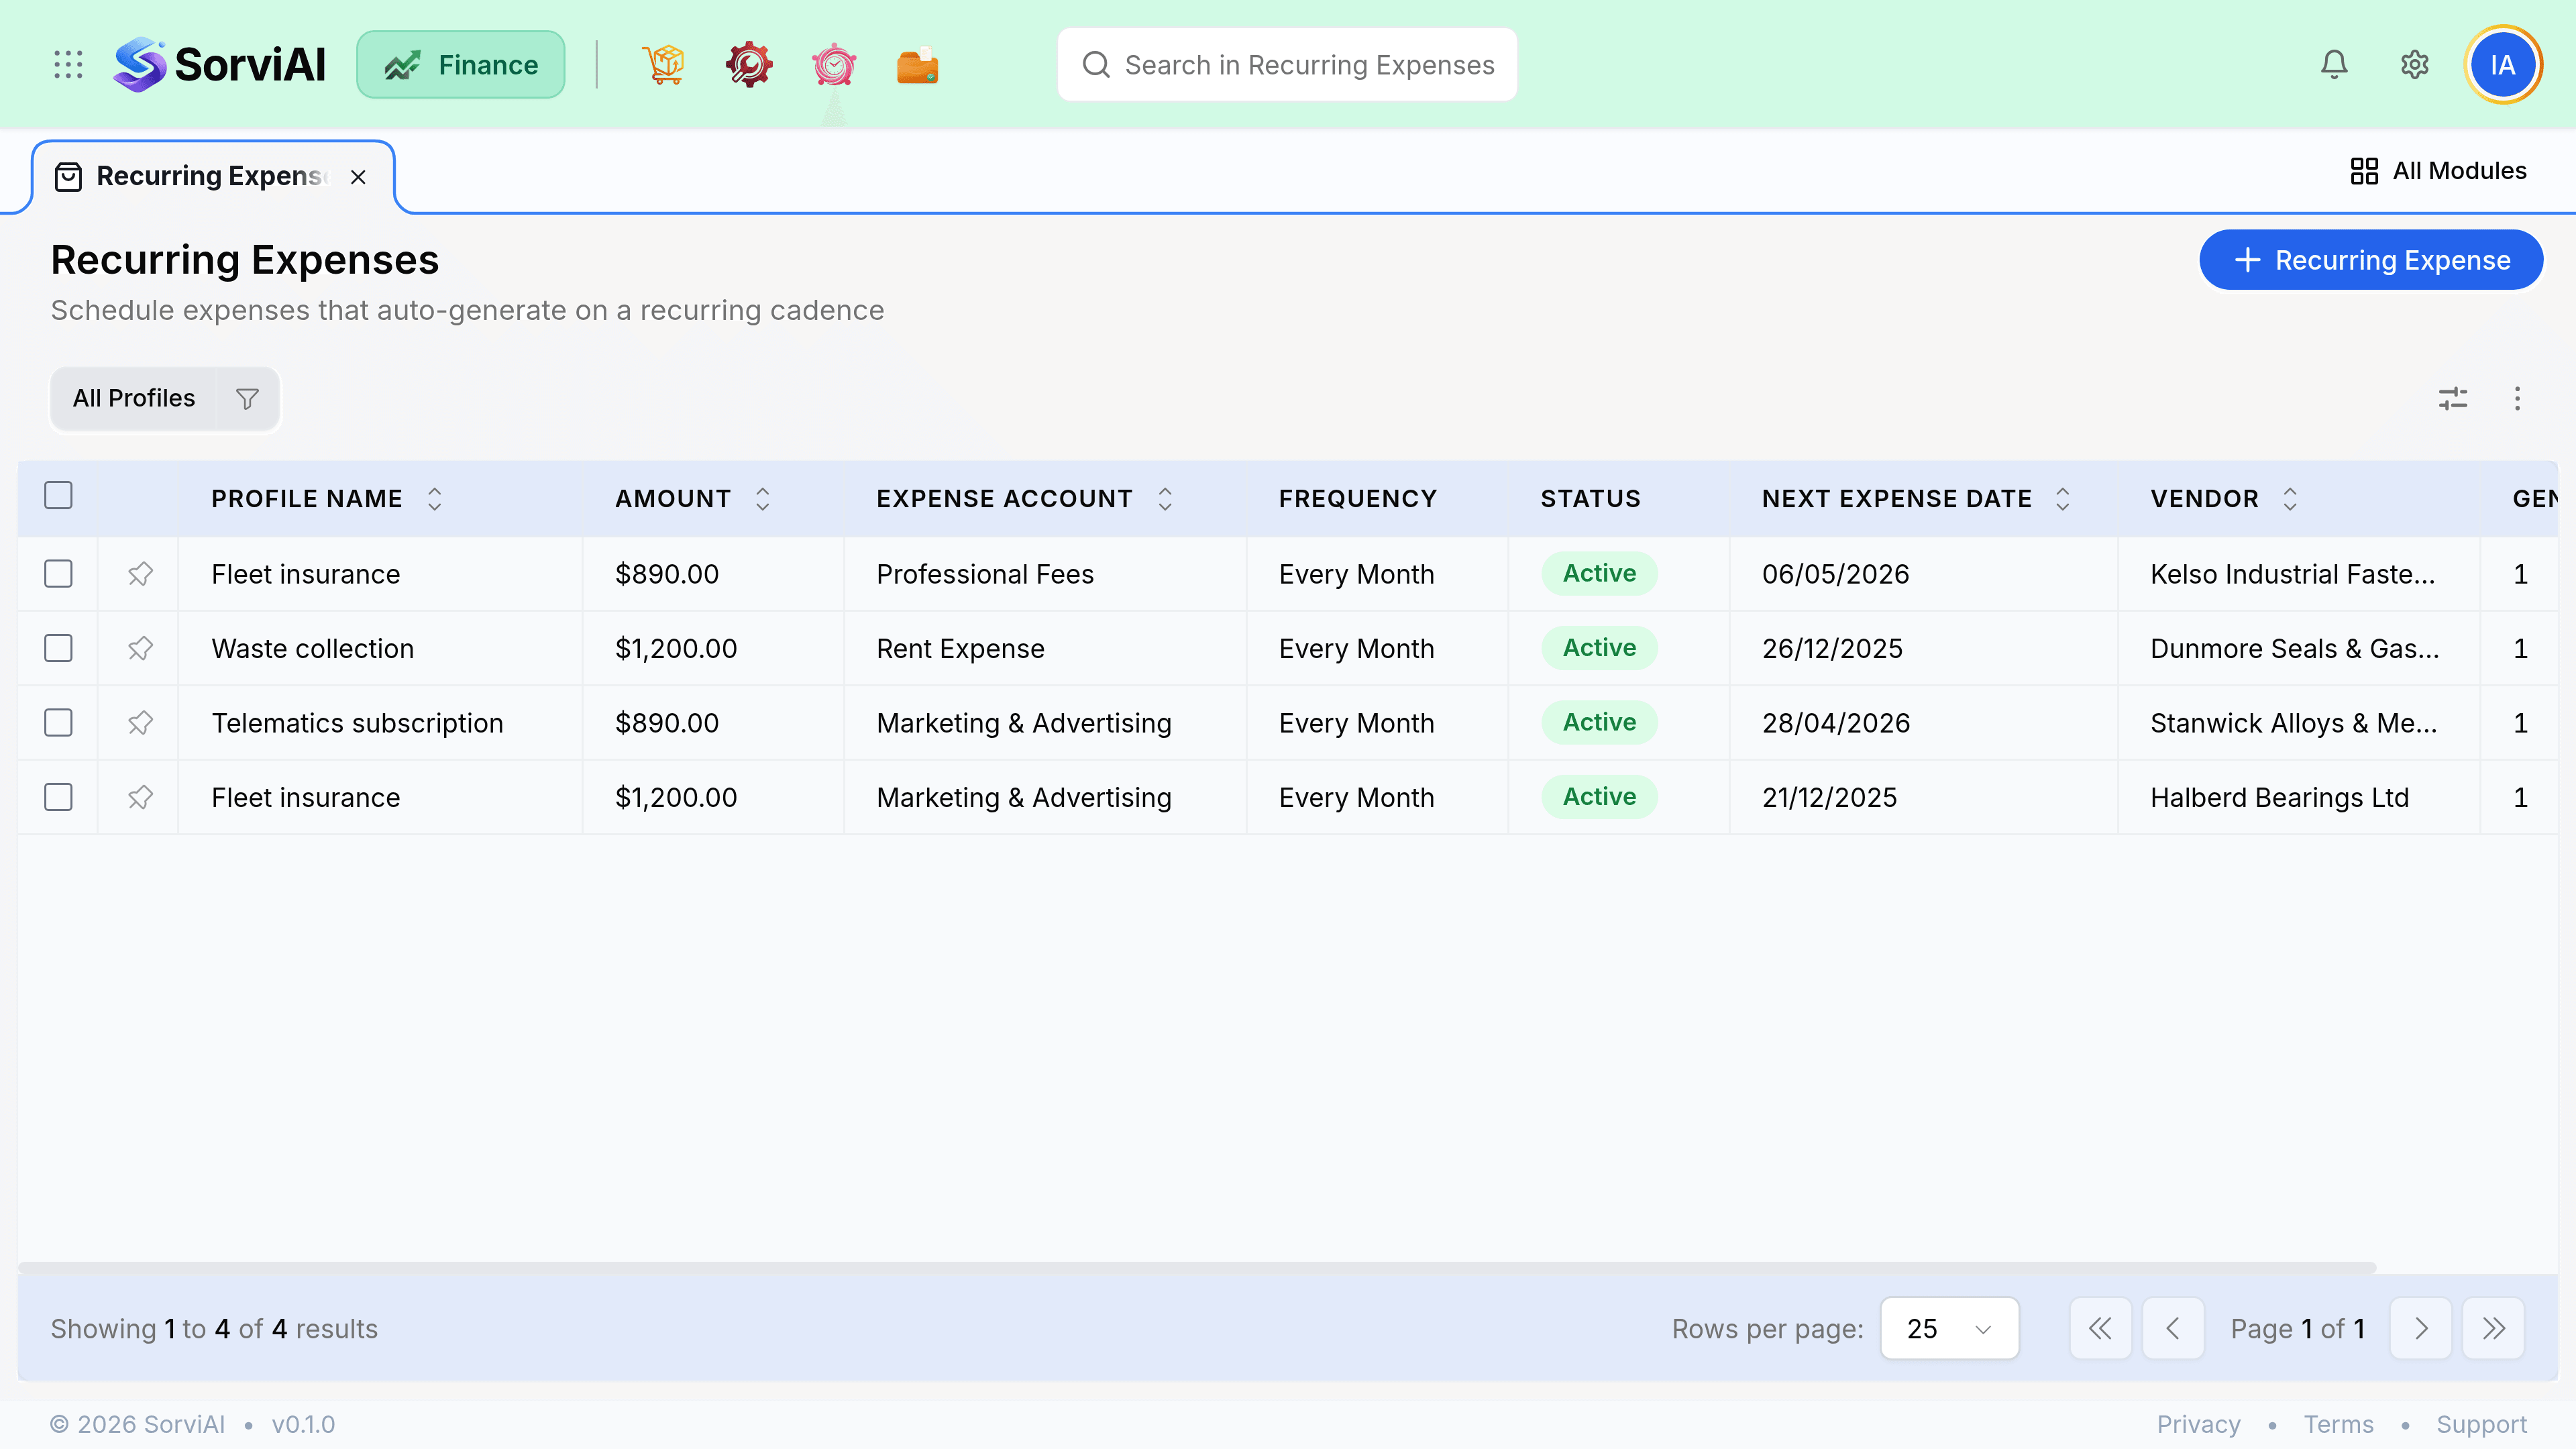Click the SorviAI logo
Image resolution: width=2576 pixels, height=1449 pixels.
[x=220, y=65]
